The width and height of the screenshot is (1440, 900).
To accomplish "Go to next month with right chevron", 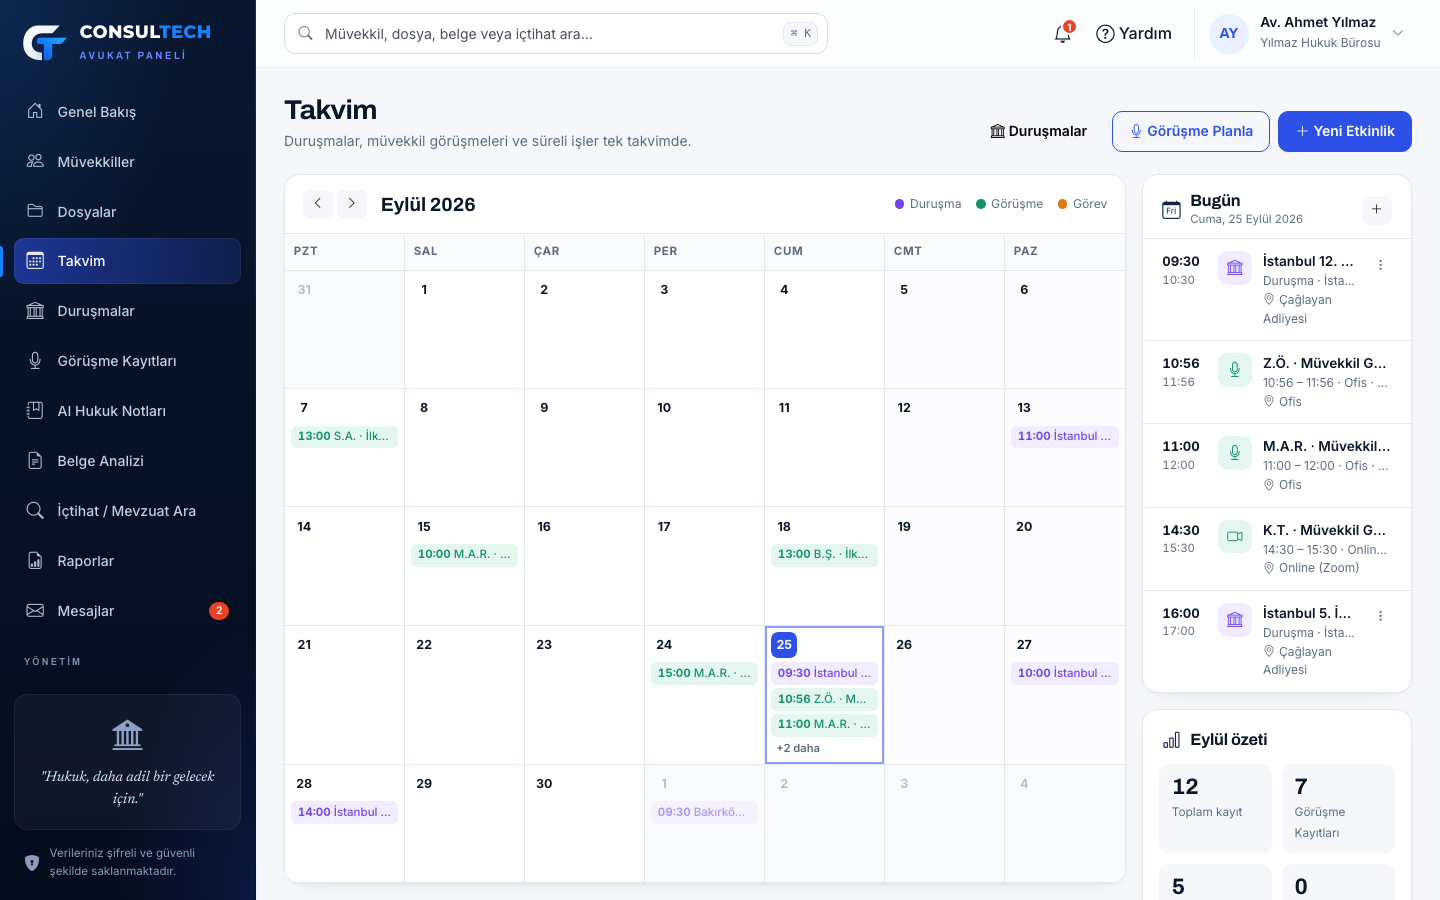I will [352, 204].
